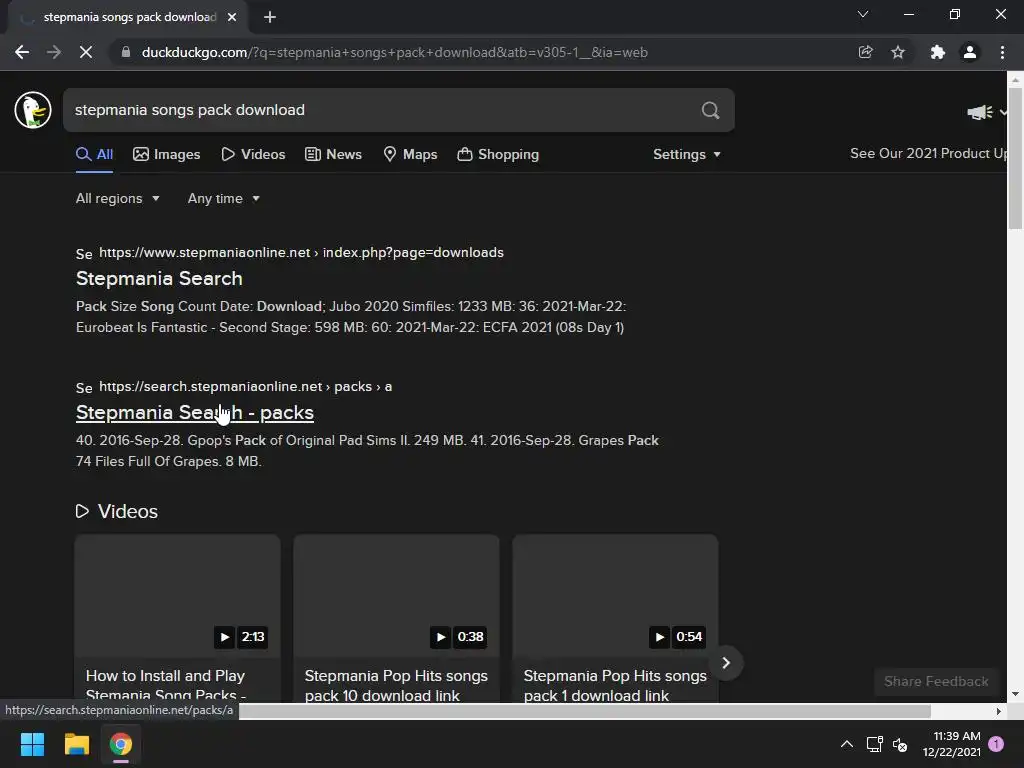Click the lock icon in address bar
The width and height of the screenshot is (1024, 768).
(x=126, y=52)
